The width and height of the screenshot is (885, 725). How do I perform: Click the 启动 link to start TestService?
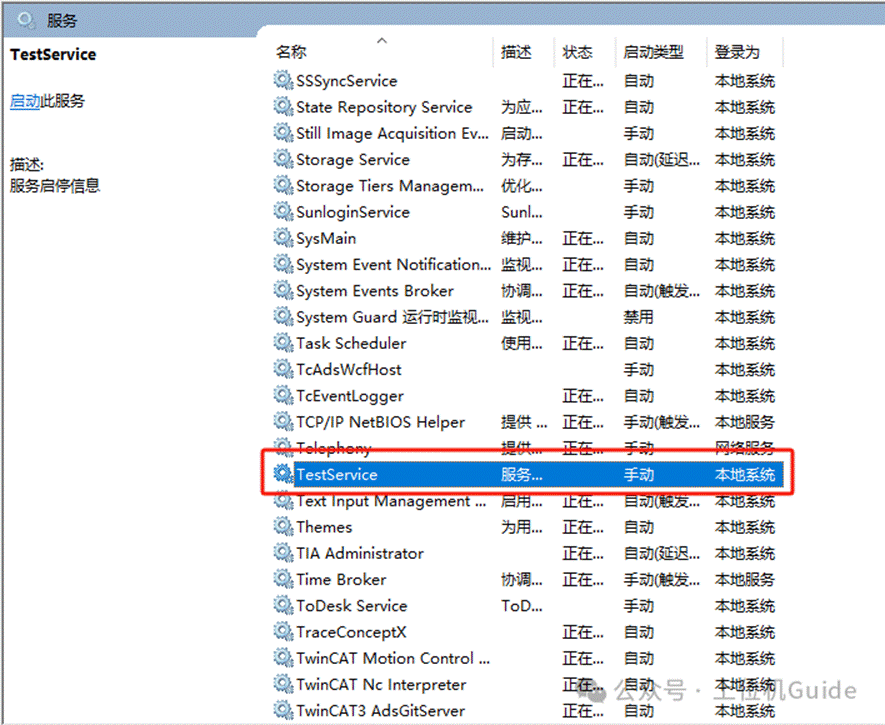(x=25, y=101)
